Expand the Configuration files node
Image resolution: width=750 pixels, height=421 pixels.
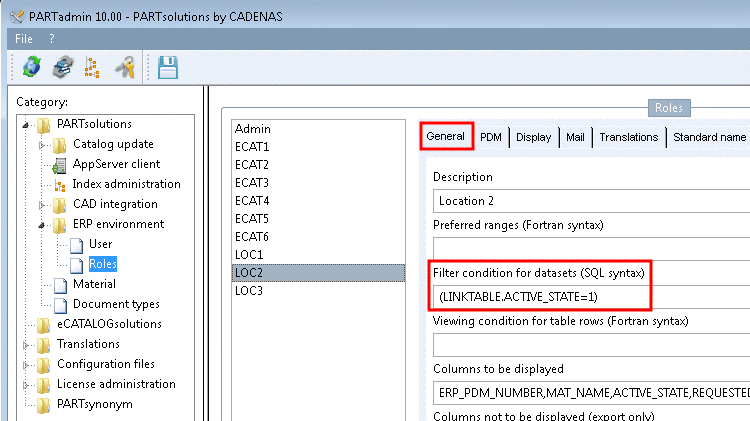pos(26,365)
